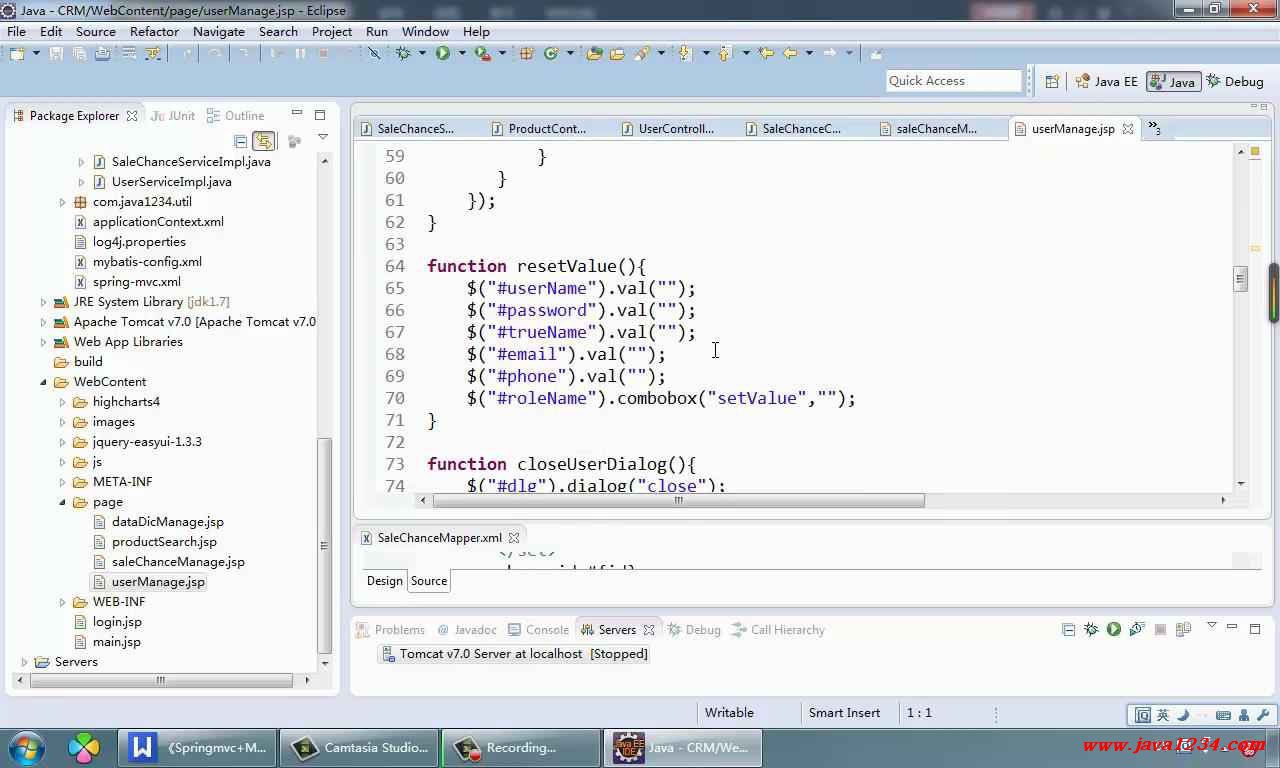Click the Debug bug toolbar icon
The width and height of the screenshot is (1280, 768).
403,54
